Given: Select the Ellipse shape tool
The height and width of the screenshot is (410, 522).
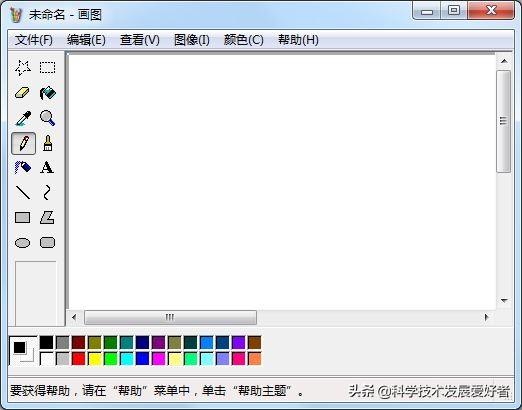Looking at the screenshot, I should (23, 243).
